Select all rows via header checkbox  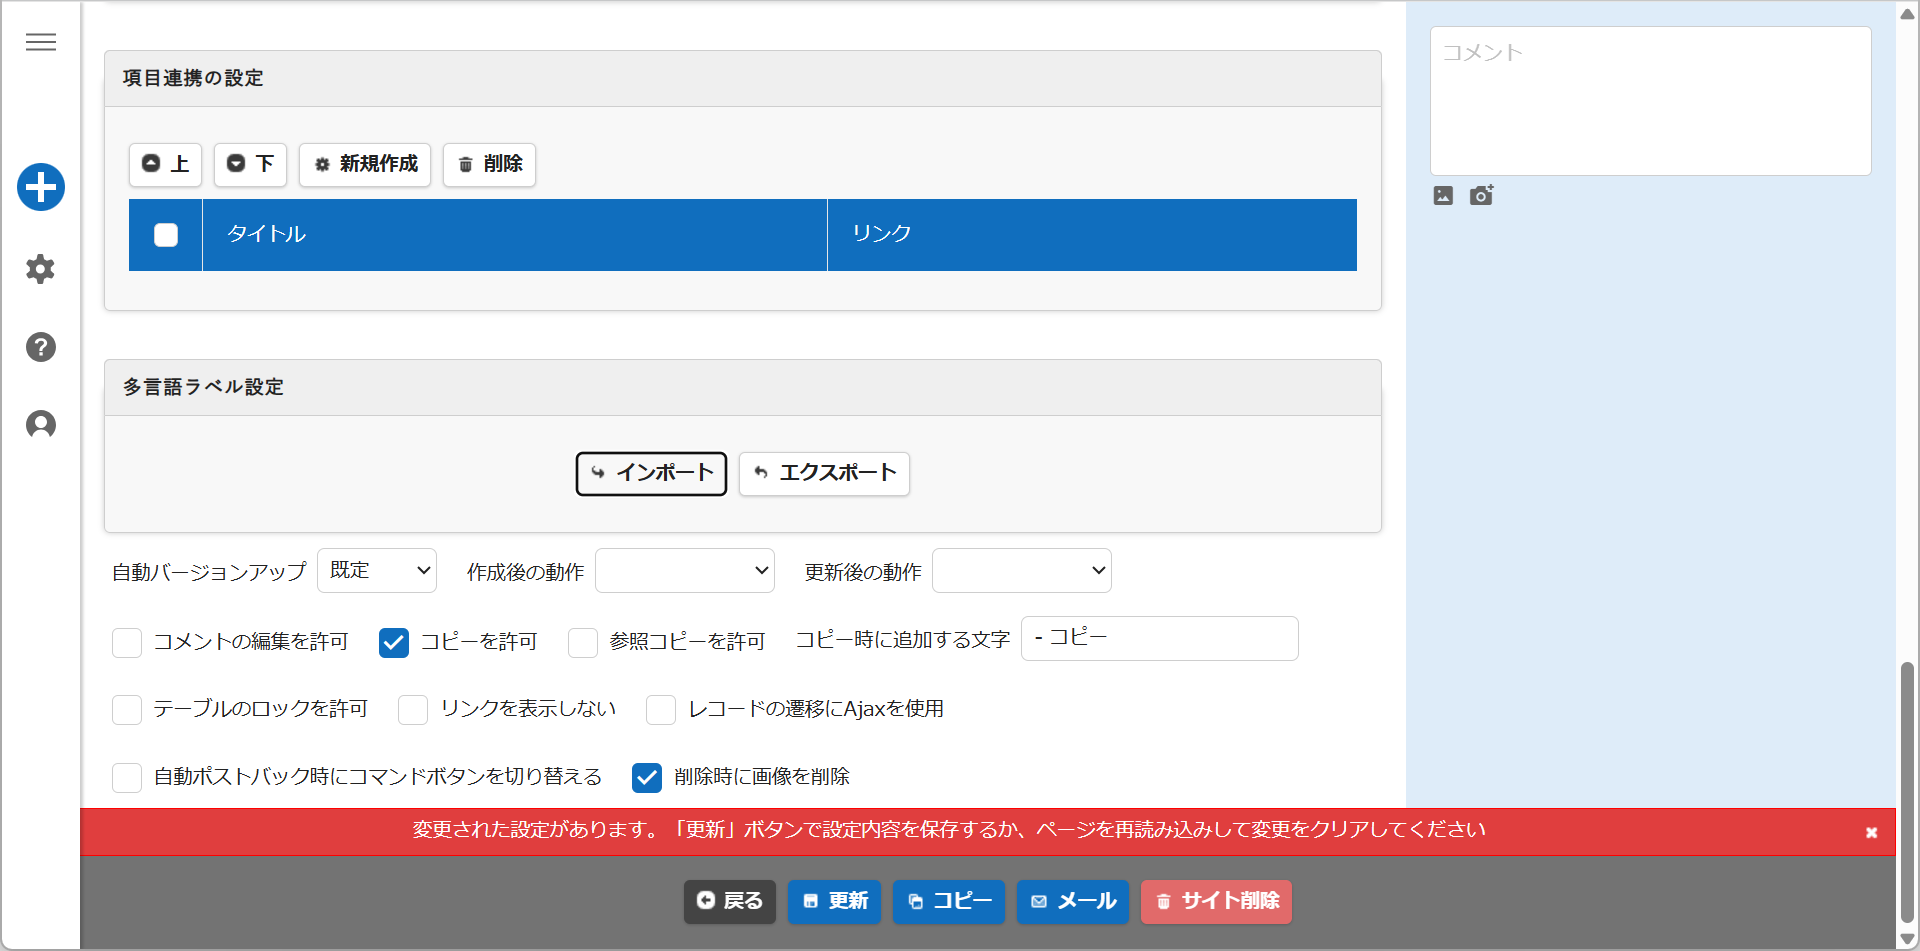[x=166, y=235]
